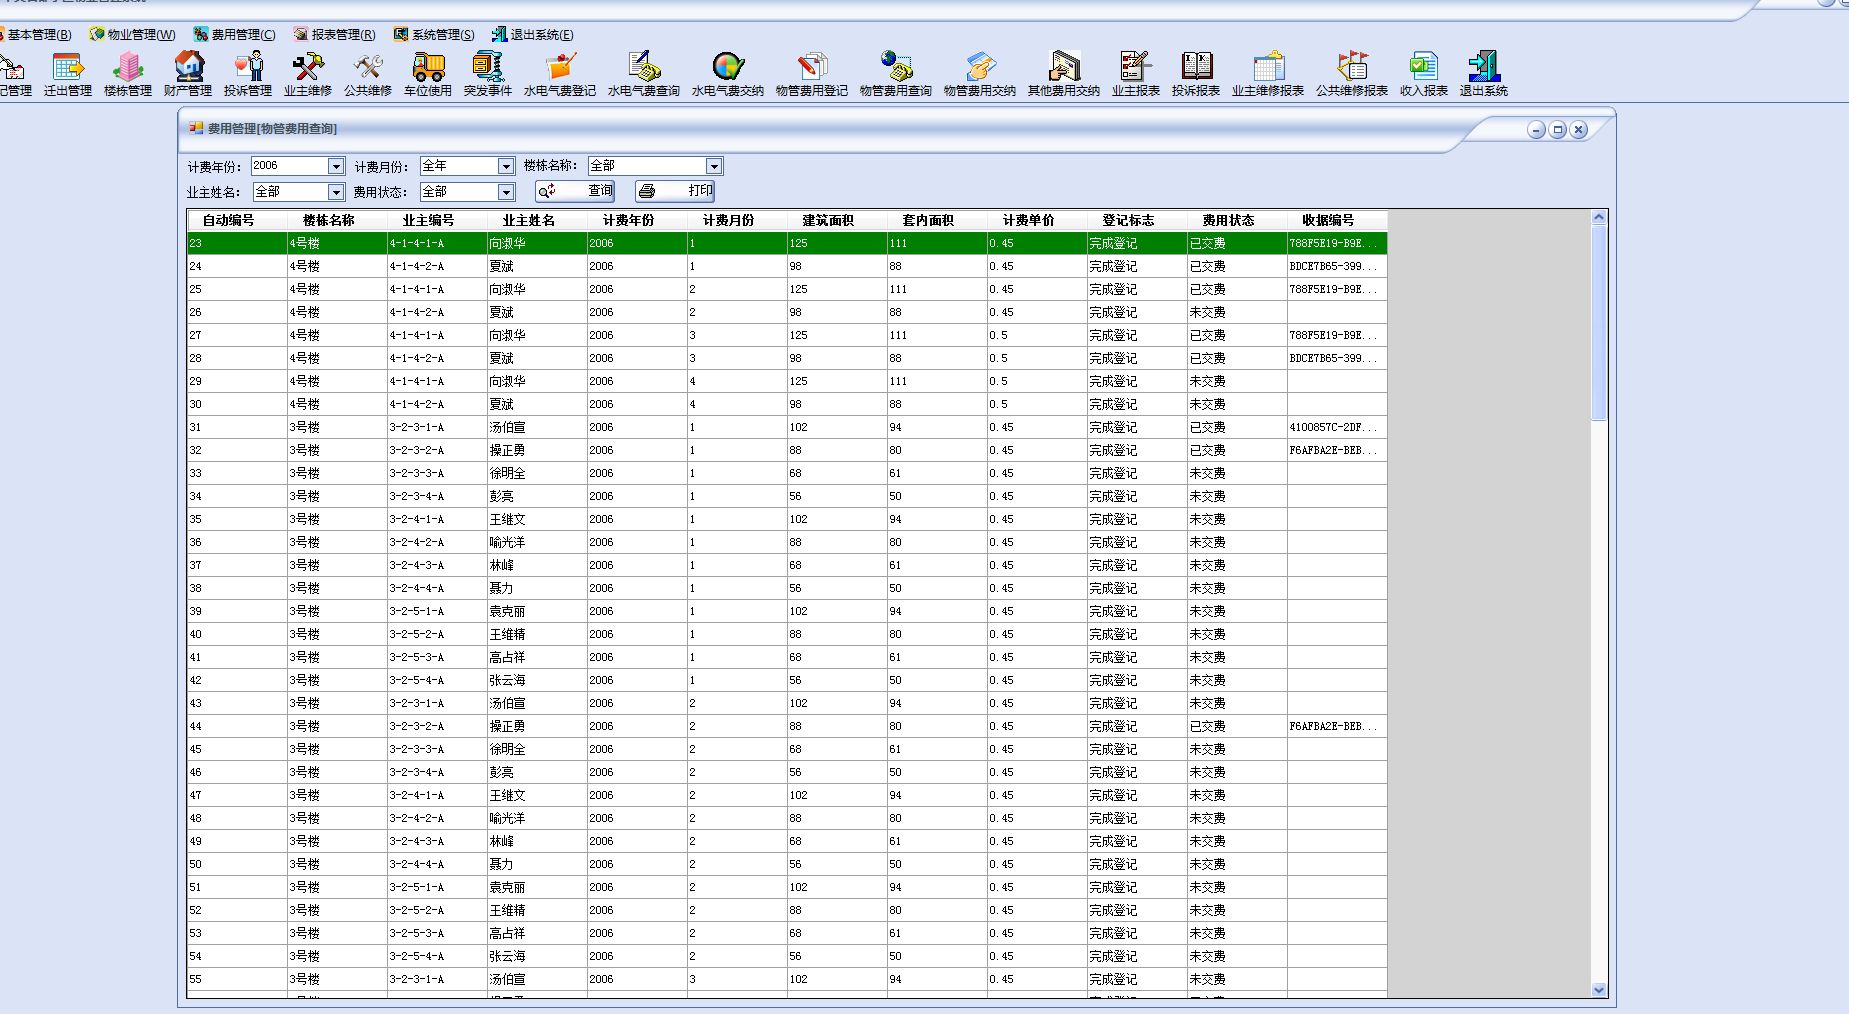
Task: Click receipt 4100857C-2DF in row 31
Action: (x=1337, y=427)
